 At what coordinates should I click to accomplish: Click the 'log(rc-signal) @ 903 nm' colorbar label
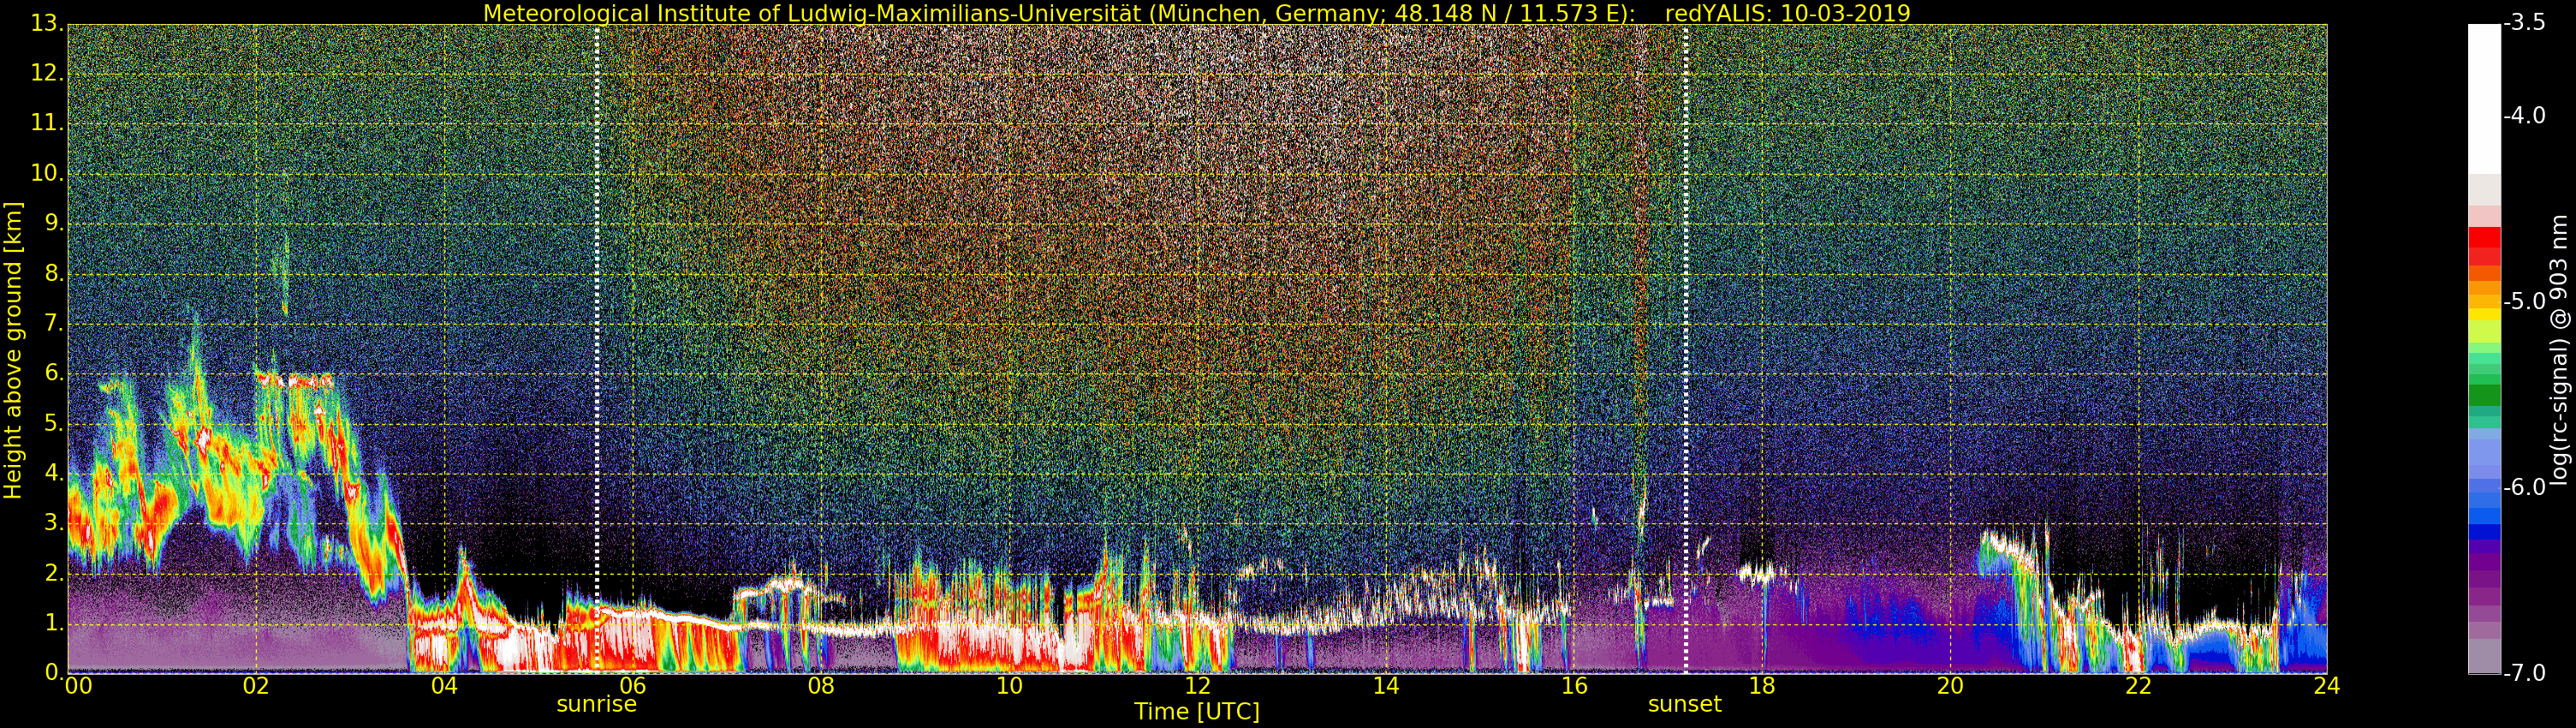2559,350
